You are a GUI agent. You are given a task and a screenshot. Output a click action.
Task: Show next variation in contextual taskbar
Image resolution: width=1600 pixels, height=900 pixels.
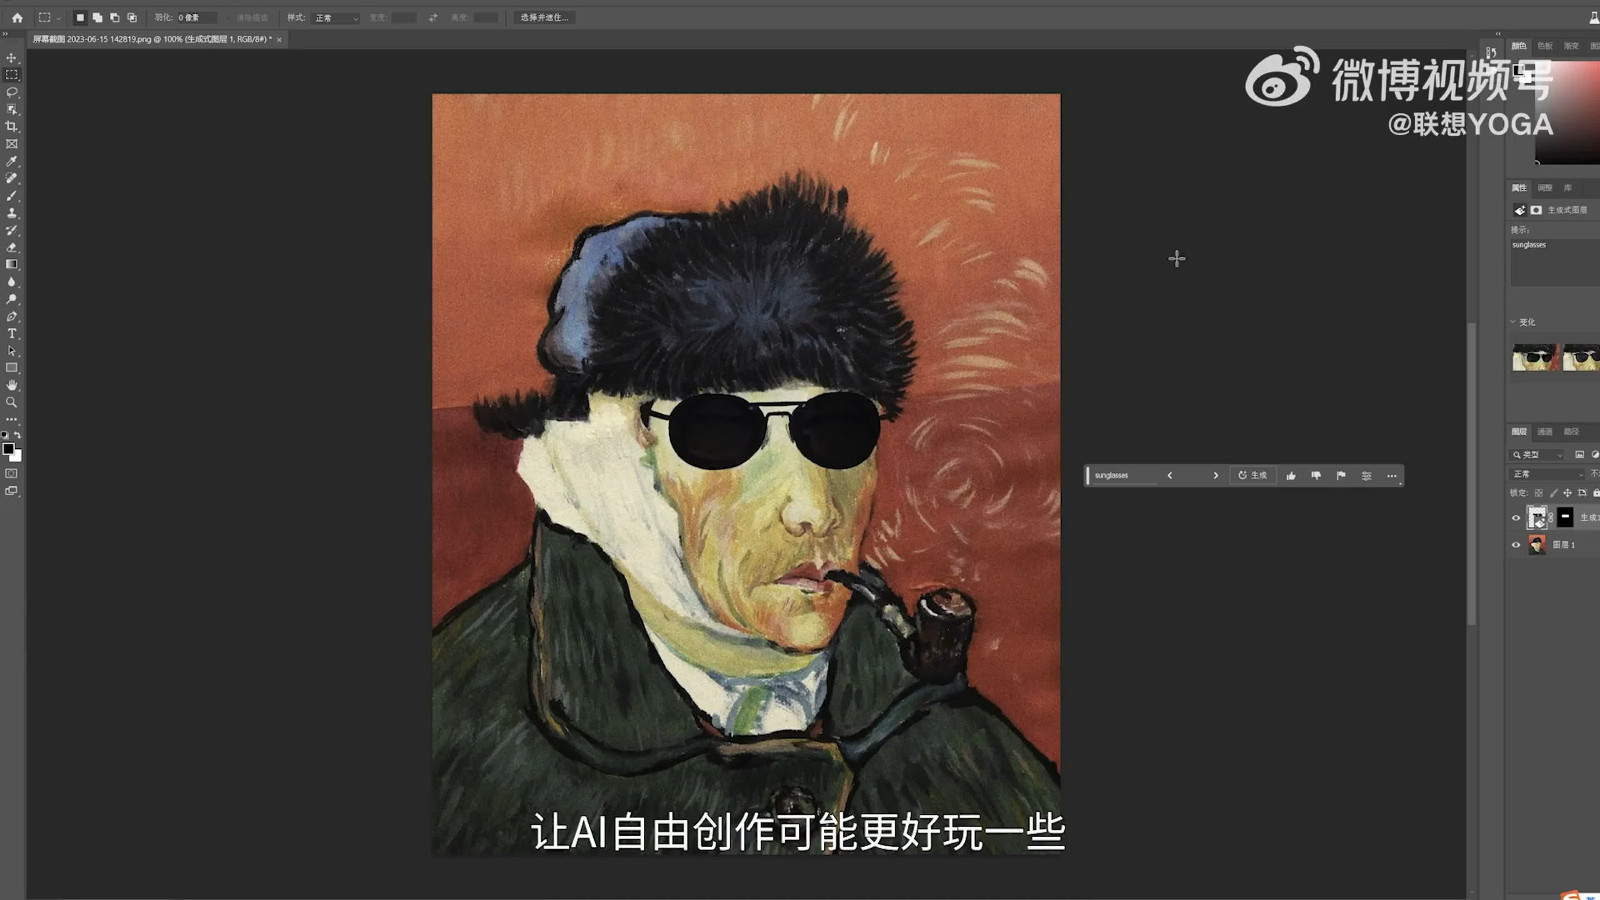[1216, 475]
